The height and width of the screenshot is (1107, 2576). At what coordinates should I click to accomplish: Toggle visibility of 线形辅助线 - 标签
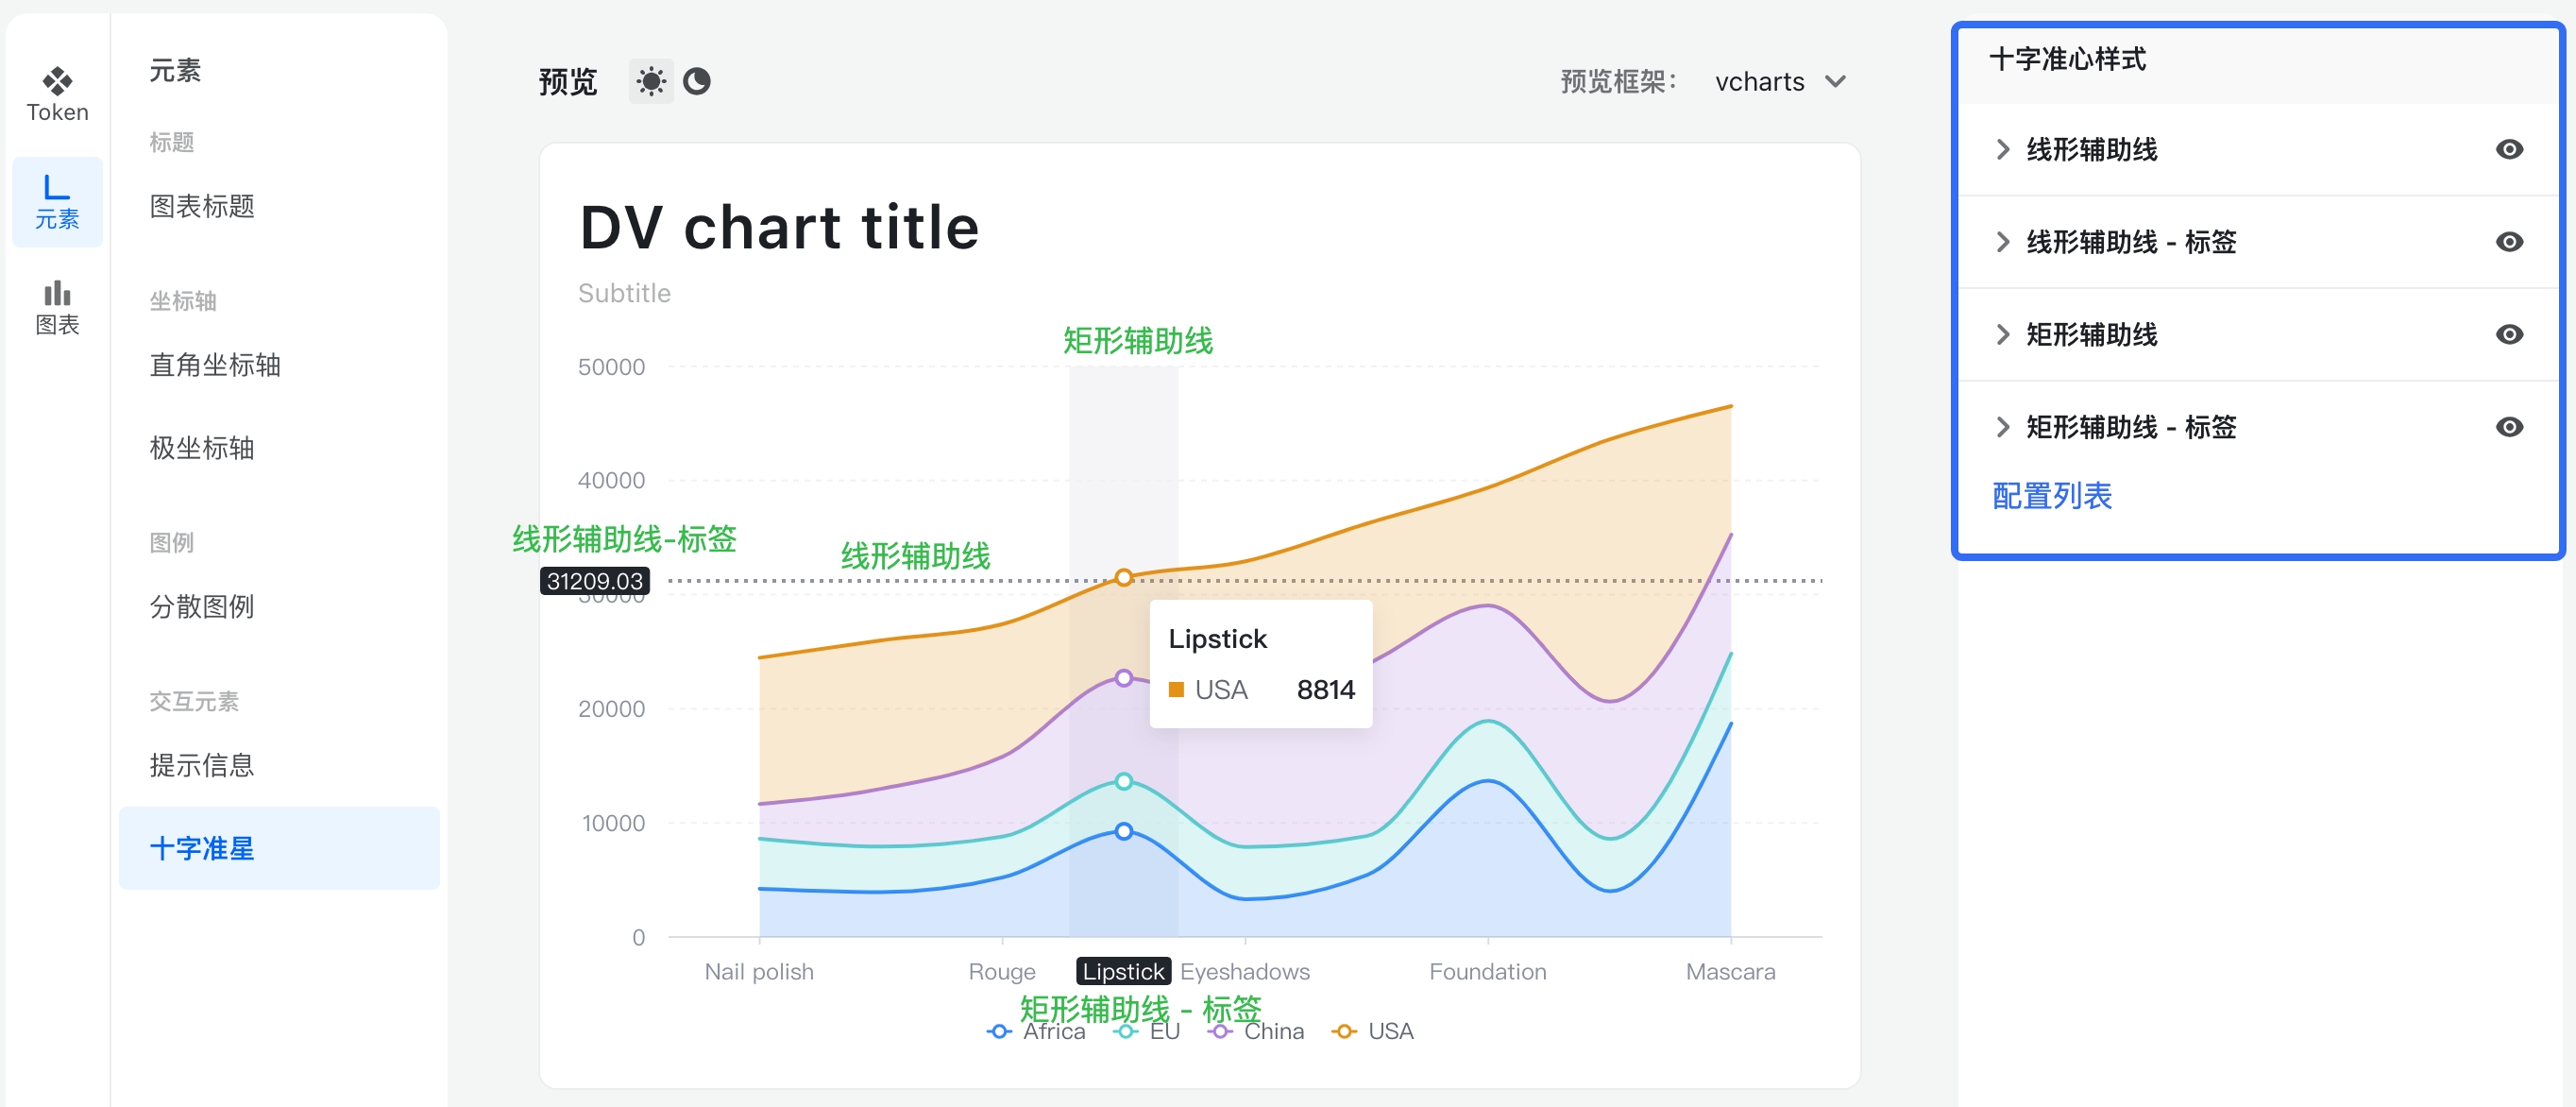pyautogui.click(x=2508, y=242)
